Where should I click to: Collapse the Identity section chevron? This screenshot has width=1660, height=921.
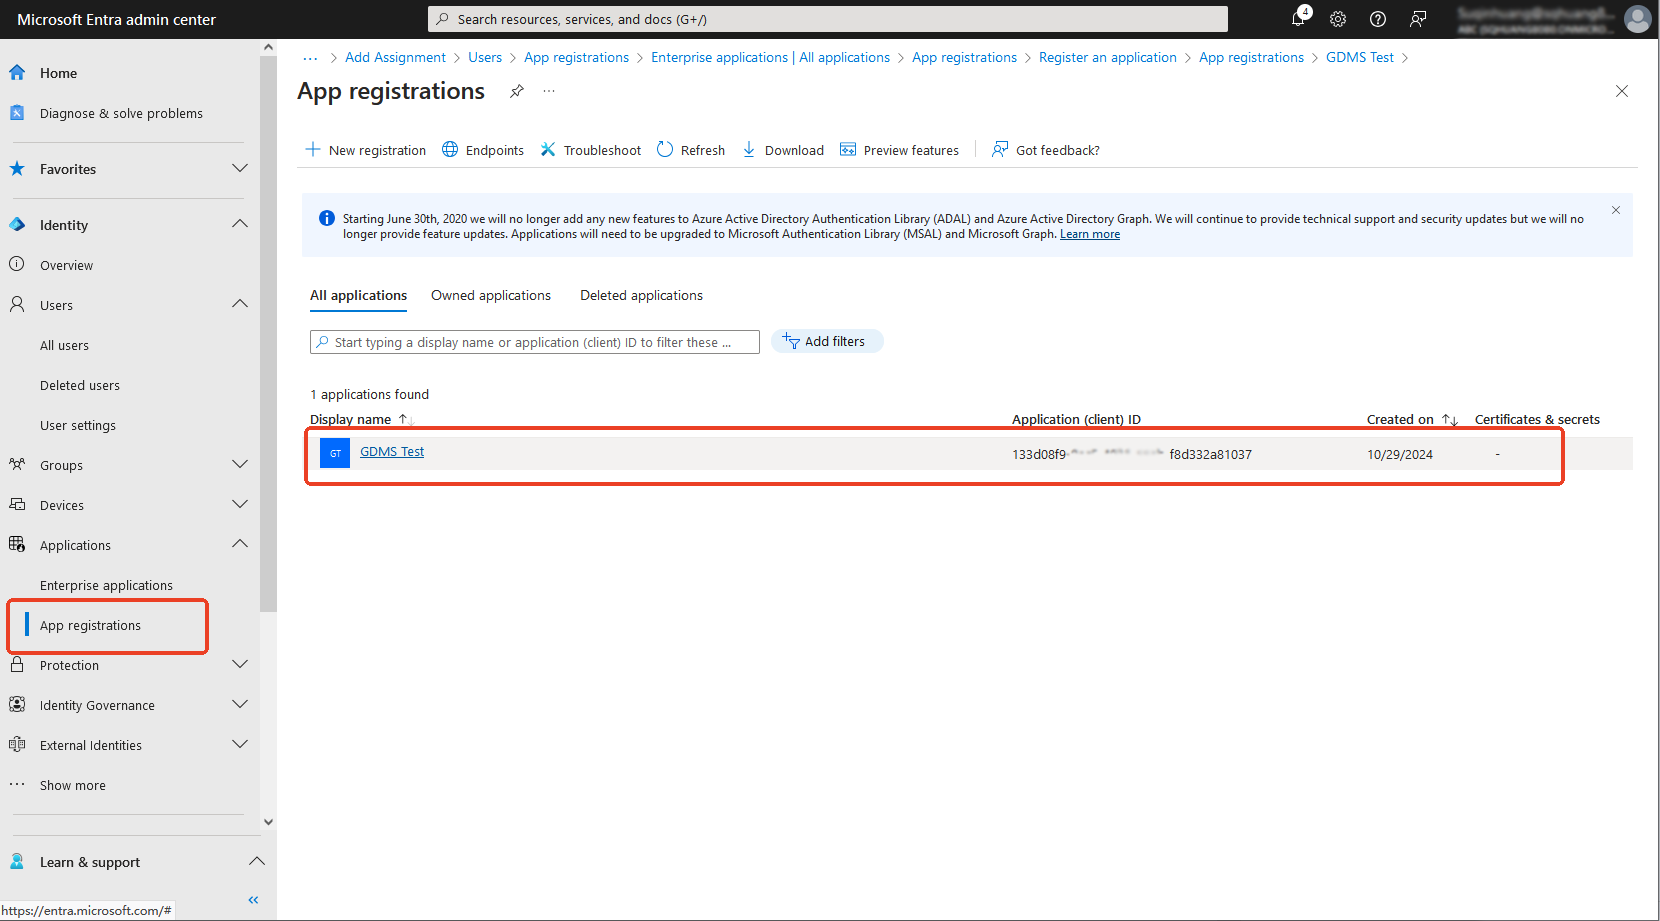pyautogui.click(x=240, y=224)
